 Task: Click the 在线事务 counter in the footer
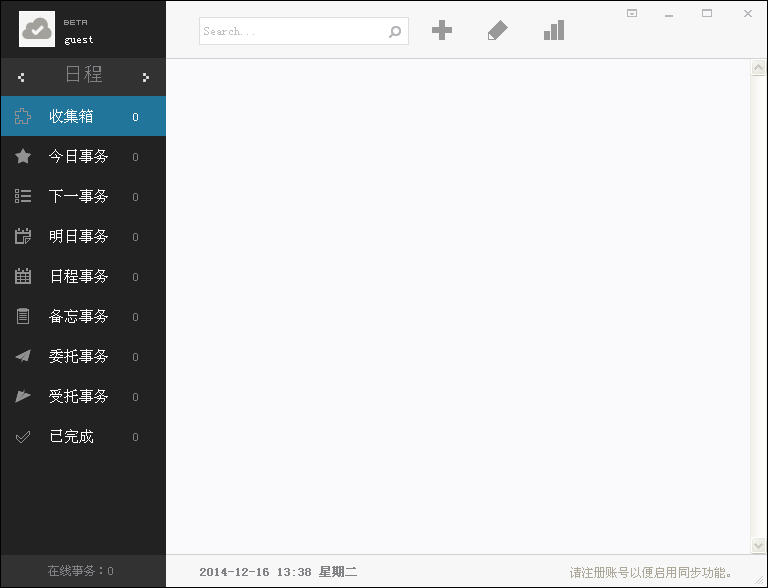(x=81, y=571)
